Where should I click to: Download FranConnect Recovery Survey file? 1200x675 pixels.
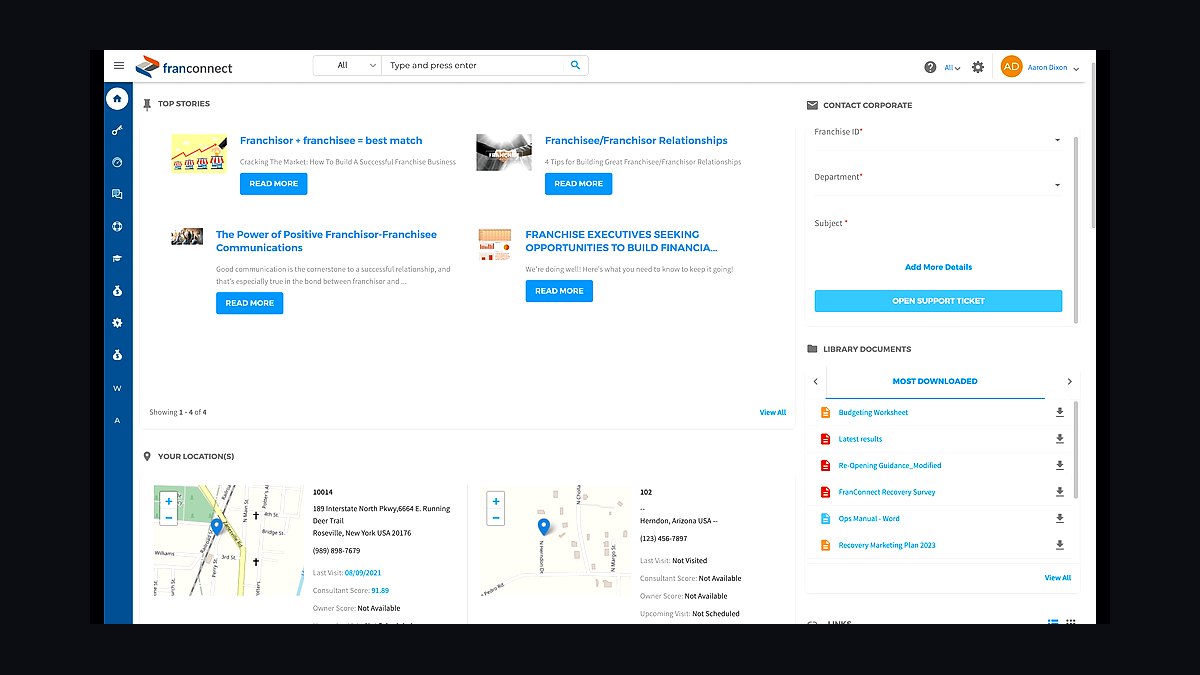pyautogui.click(x=1060, y=492)
